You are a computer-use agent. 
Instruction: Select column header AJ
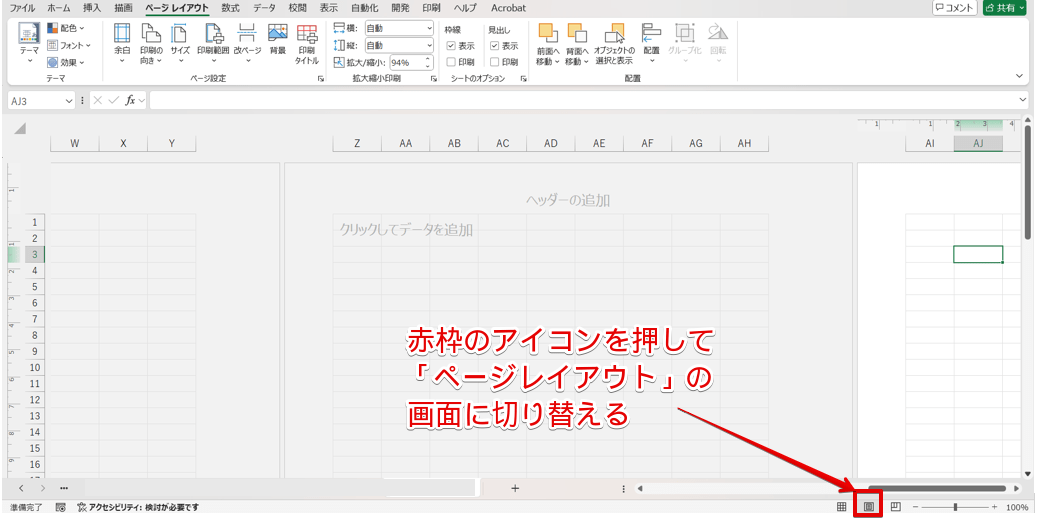point(978,143)
